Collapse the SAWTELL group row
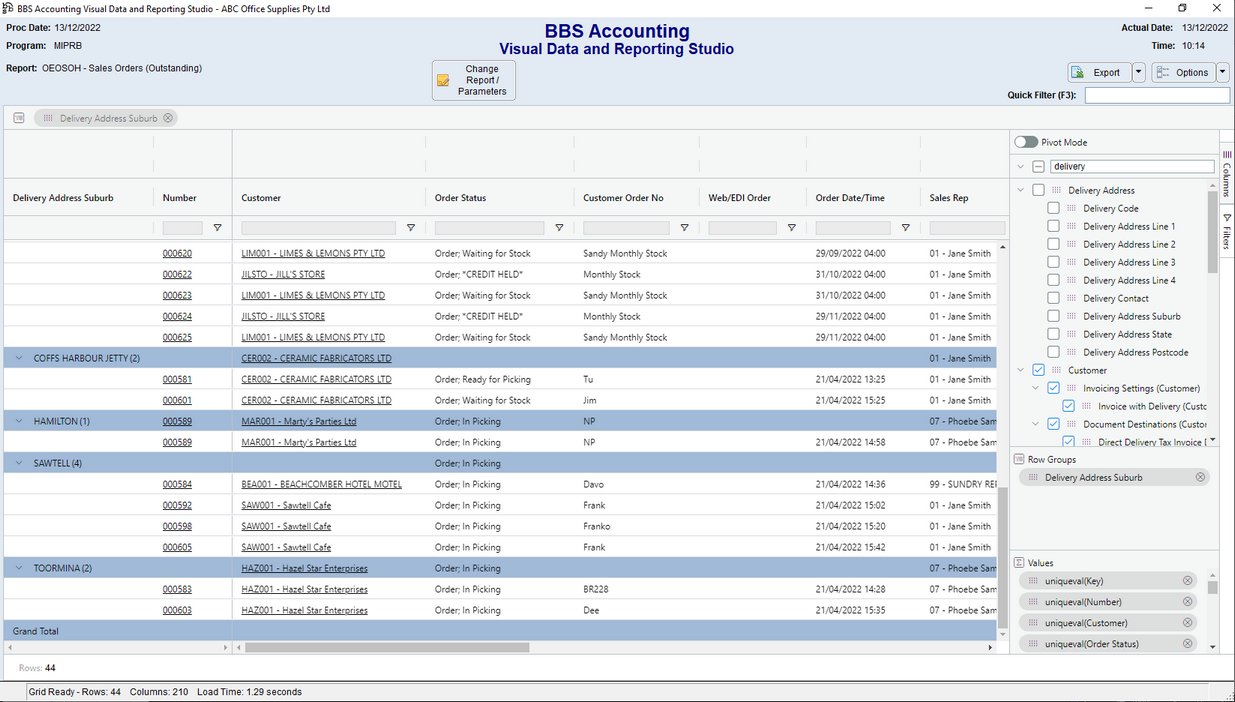The image size is (1235, 702). coord(19,463)
